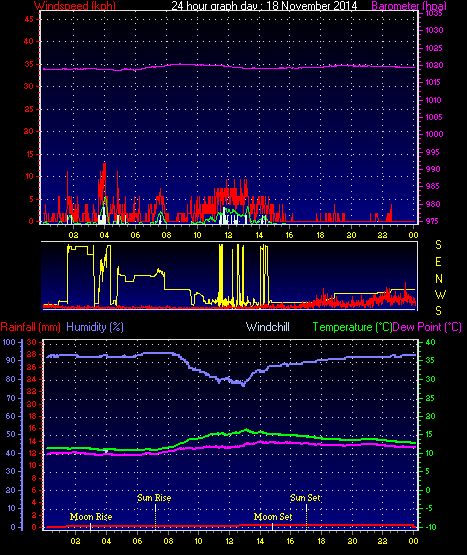Image resolution: width=467 pixels, height=555 pixels.
Task: Click the '100' humidity scale value
Action: [x=9, y=342]
